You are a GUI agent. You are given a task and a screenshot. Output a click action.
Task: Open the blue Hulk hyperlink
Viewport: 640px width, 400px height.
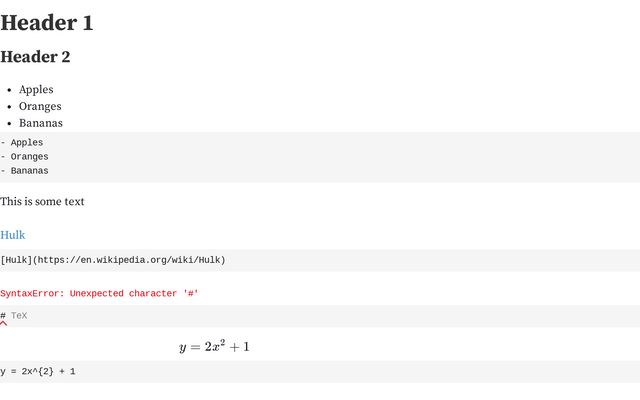click(13, 235)
